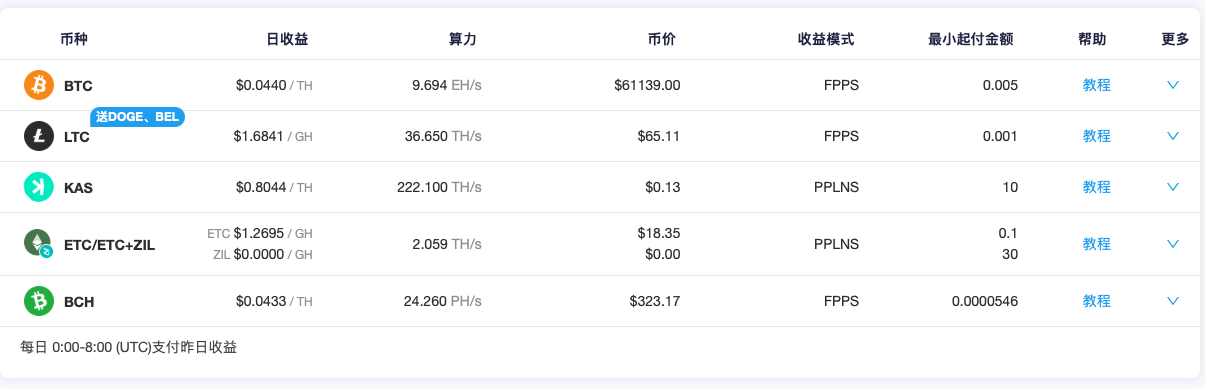Expand the LTC row details chevron
Viewport: 1205px width, 389px height.
tap(1173, 136)
